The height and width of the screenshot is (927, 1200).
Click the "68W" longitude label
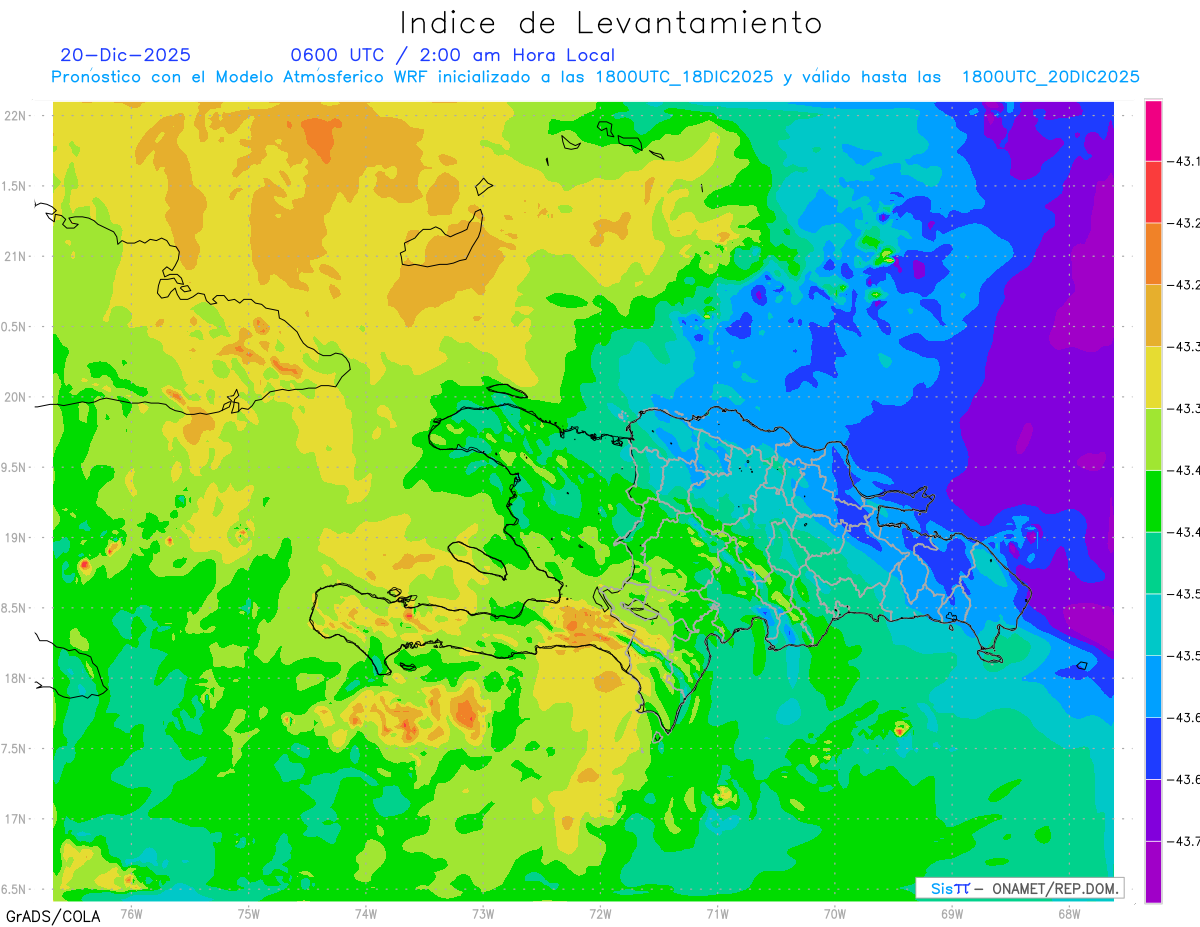(1069, 913)
